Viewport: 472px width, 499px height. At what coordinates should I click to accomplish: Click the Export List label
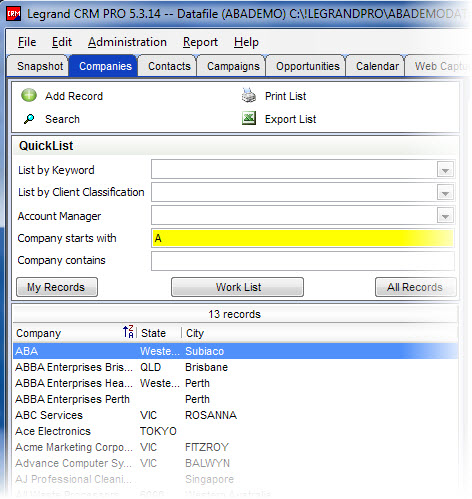(290, 119)
